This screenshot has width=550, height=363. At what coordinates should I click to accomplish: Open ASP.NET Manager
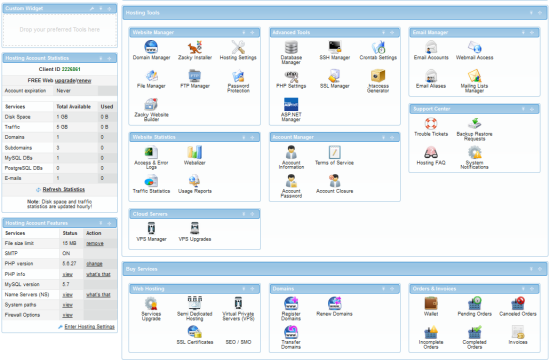[291, 109]
